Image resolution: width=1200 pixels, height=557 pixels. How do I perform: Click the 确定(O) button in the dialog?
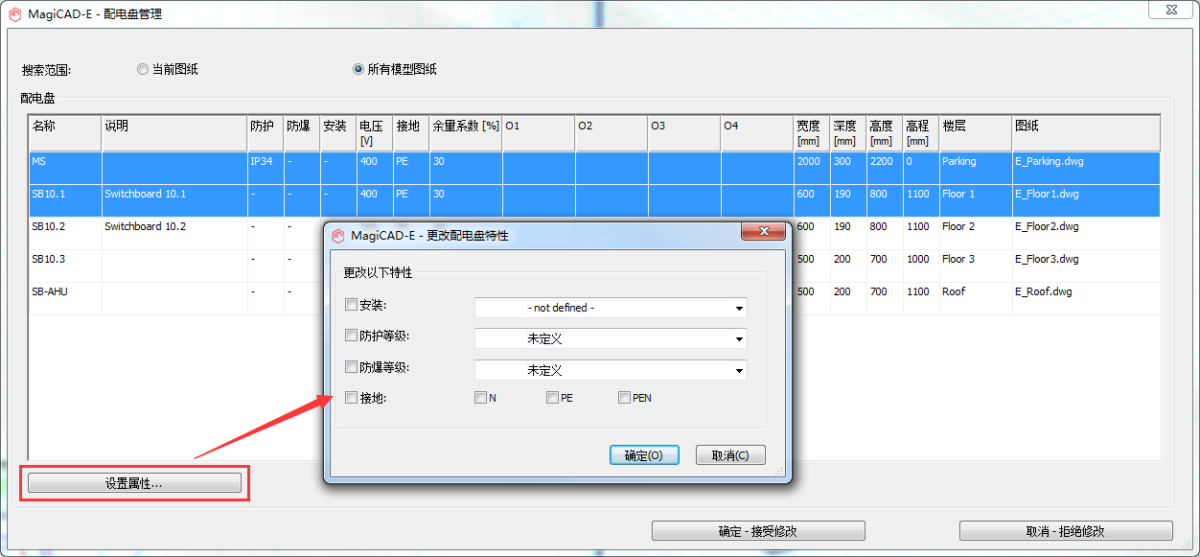pos(644,455)
